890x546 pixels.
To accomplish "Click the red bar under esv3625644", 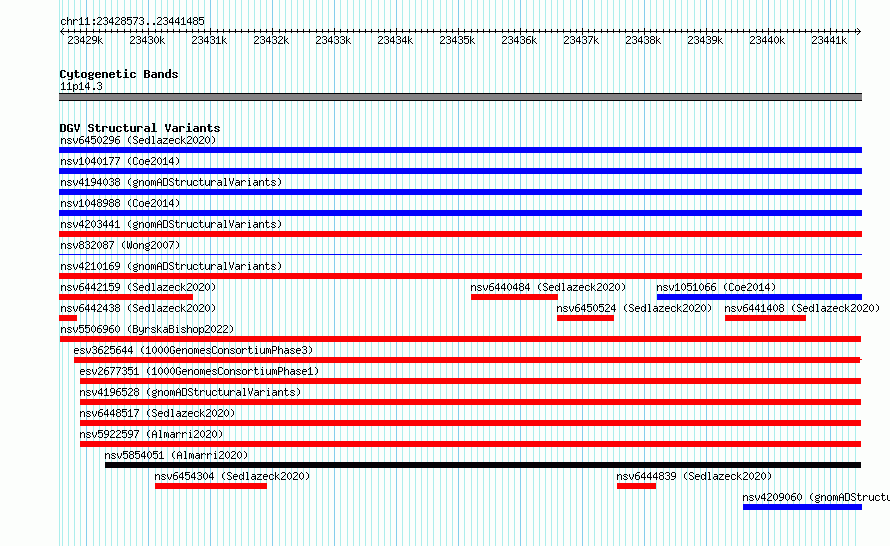I will pos(467,360).
